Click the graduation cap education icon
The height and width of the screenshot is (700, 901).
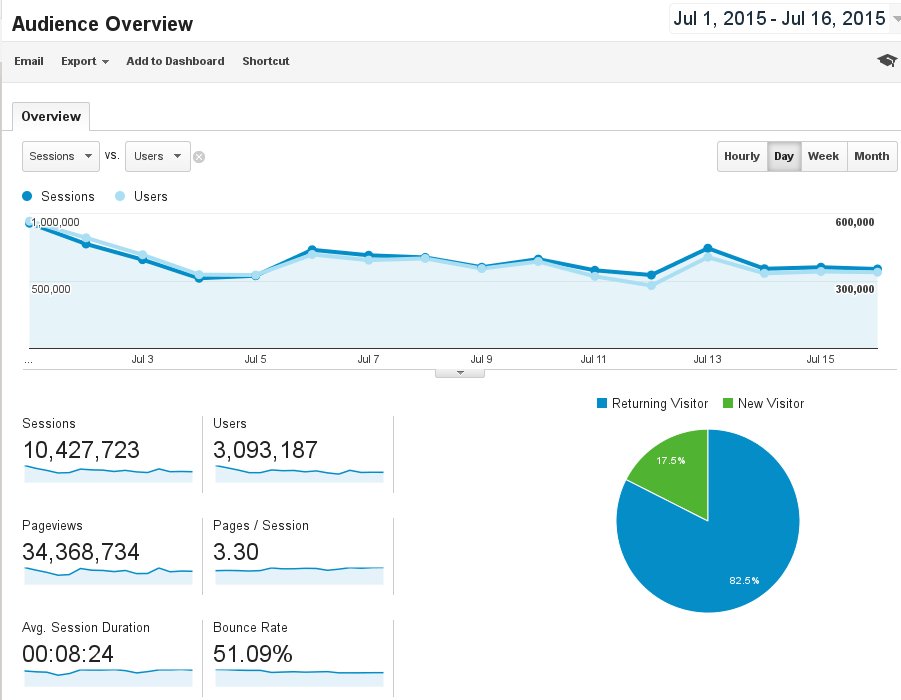(887, 60)
